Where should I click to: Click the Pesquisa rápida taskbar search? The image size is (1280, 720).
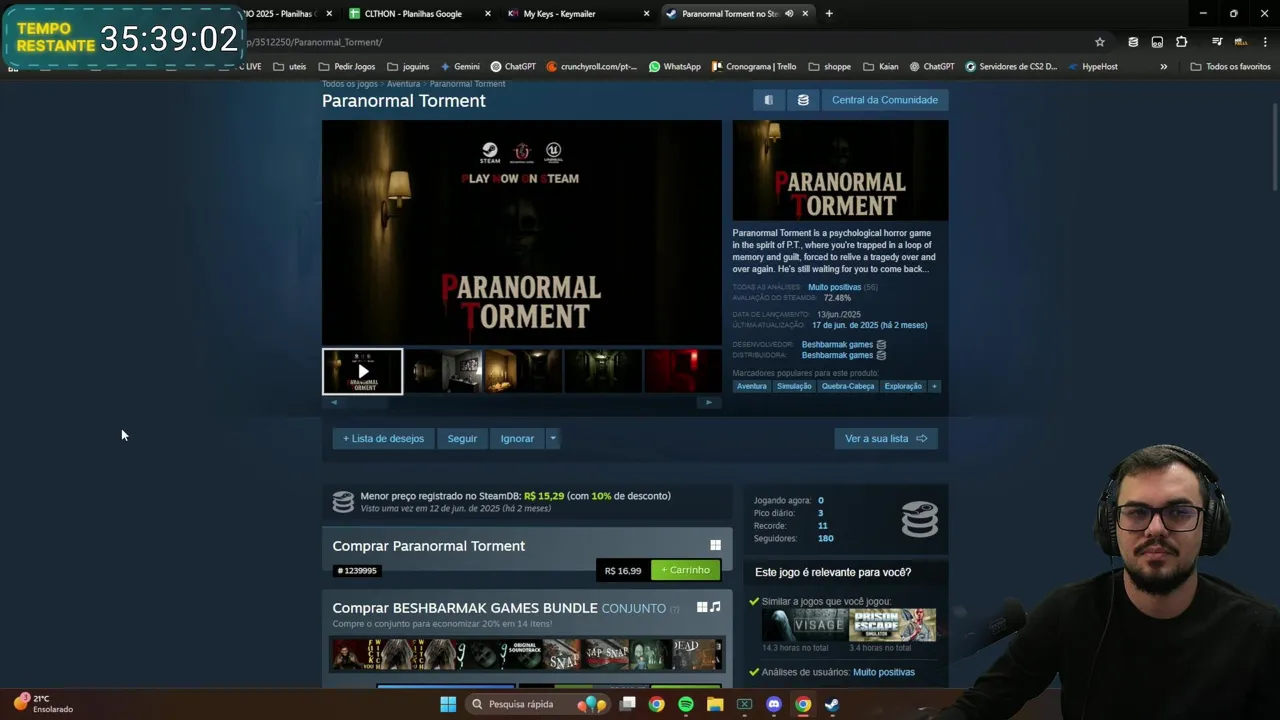(538, 704)
